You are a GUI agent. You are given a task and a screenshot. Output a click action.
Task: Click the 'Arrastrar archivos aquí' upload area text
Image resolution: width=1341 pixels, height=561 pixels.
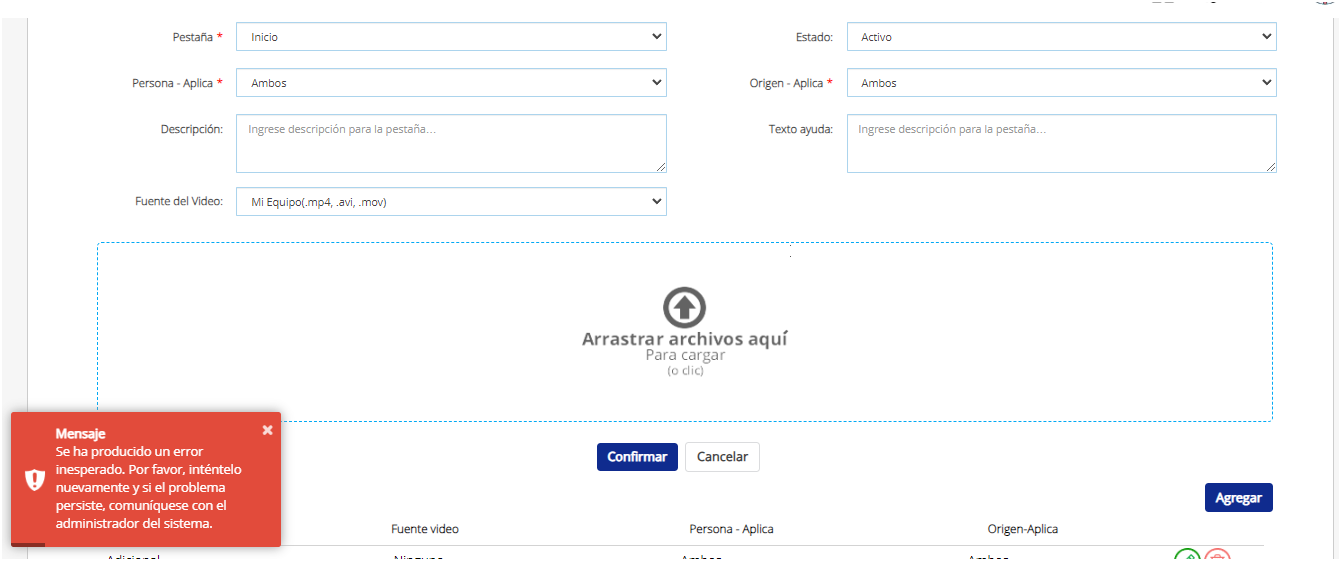click(685, 339)
